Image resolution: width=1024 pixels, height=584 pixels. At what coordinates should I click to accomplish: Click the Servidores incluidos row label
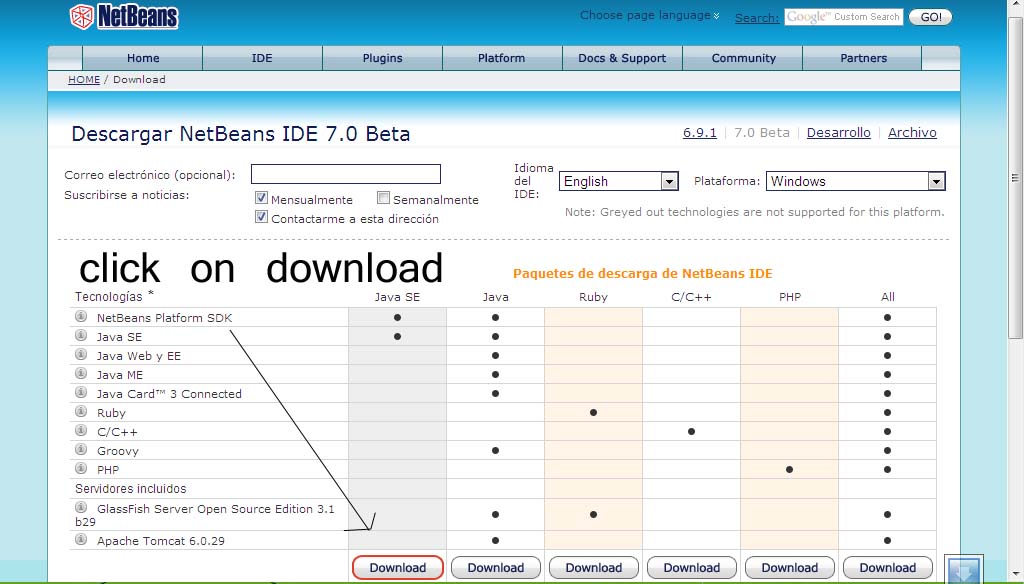(x=131, y=489)
